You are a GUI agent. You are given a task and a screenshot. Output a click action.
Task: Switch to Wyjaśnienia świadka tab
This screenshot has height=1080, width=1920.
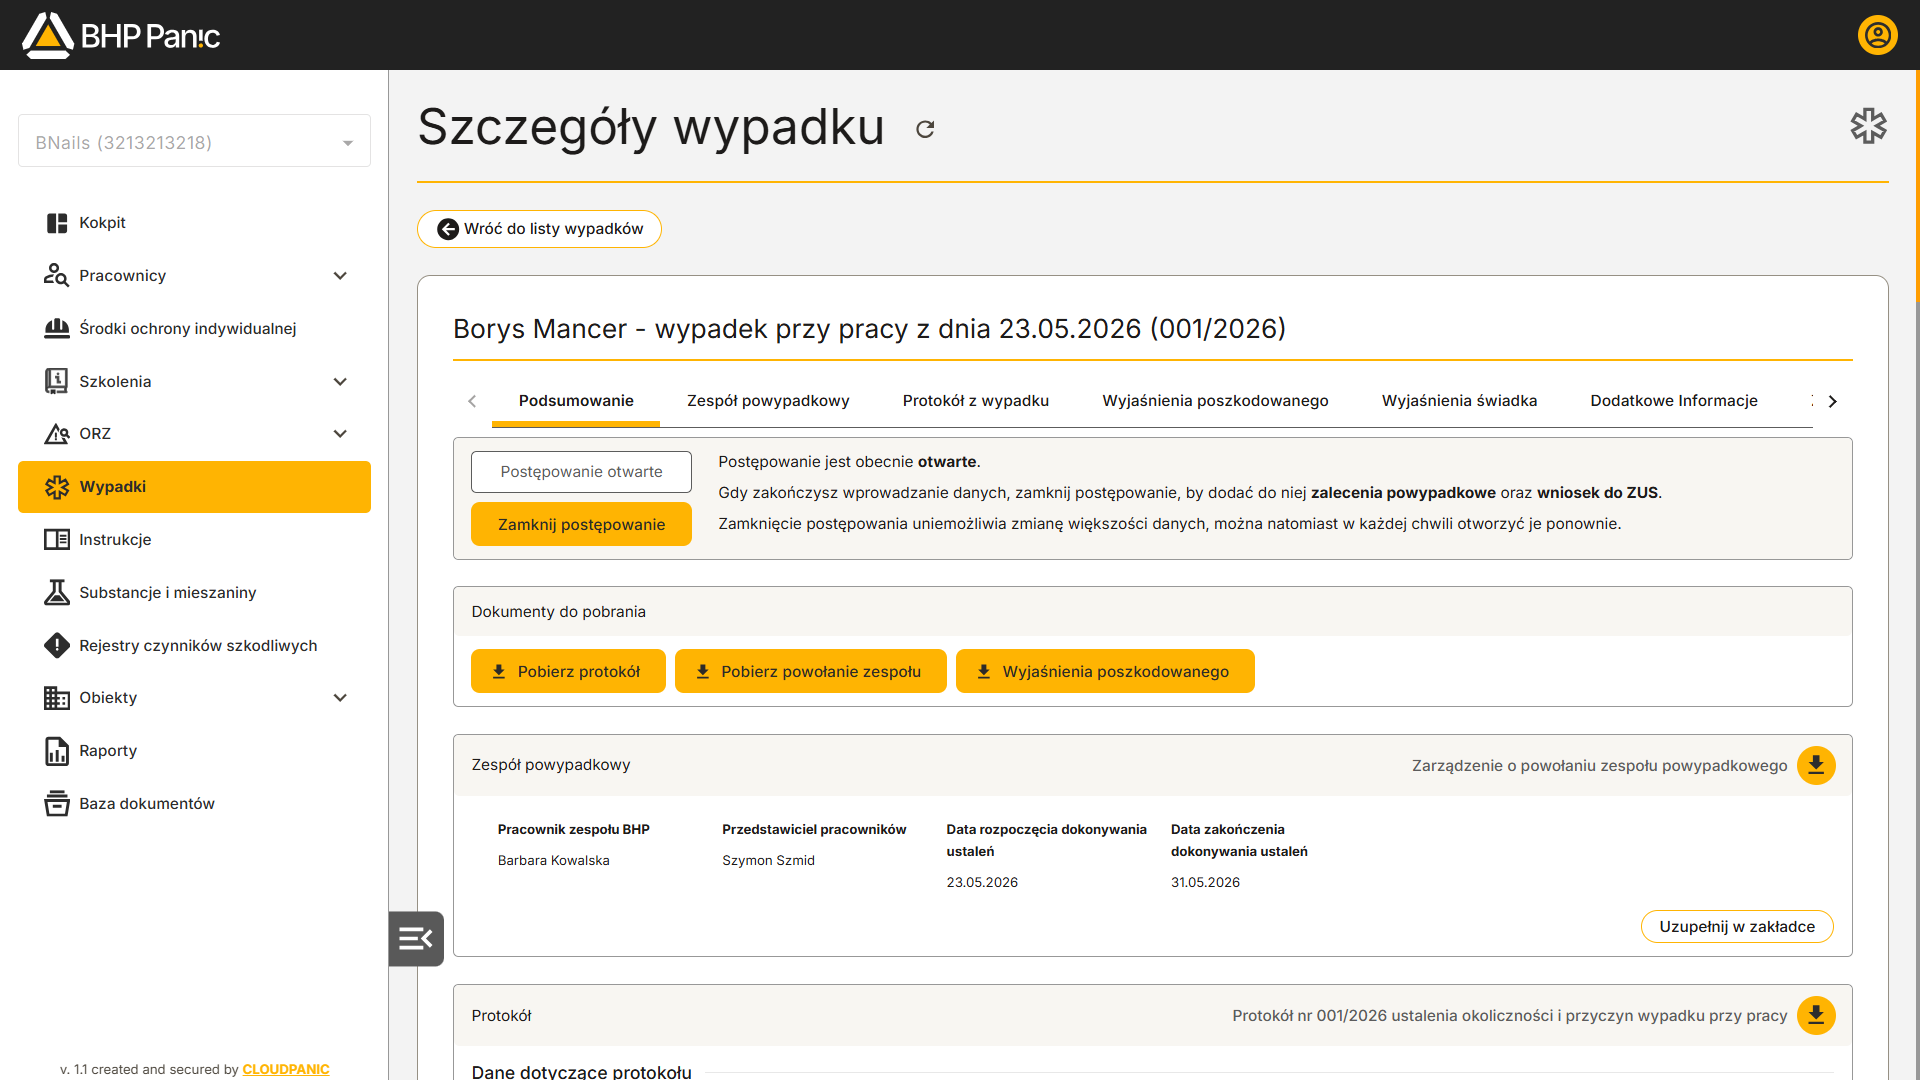[1459, 401]
